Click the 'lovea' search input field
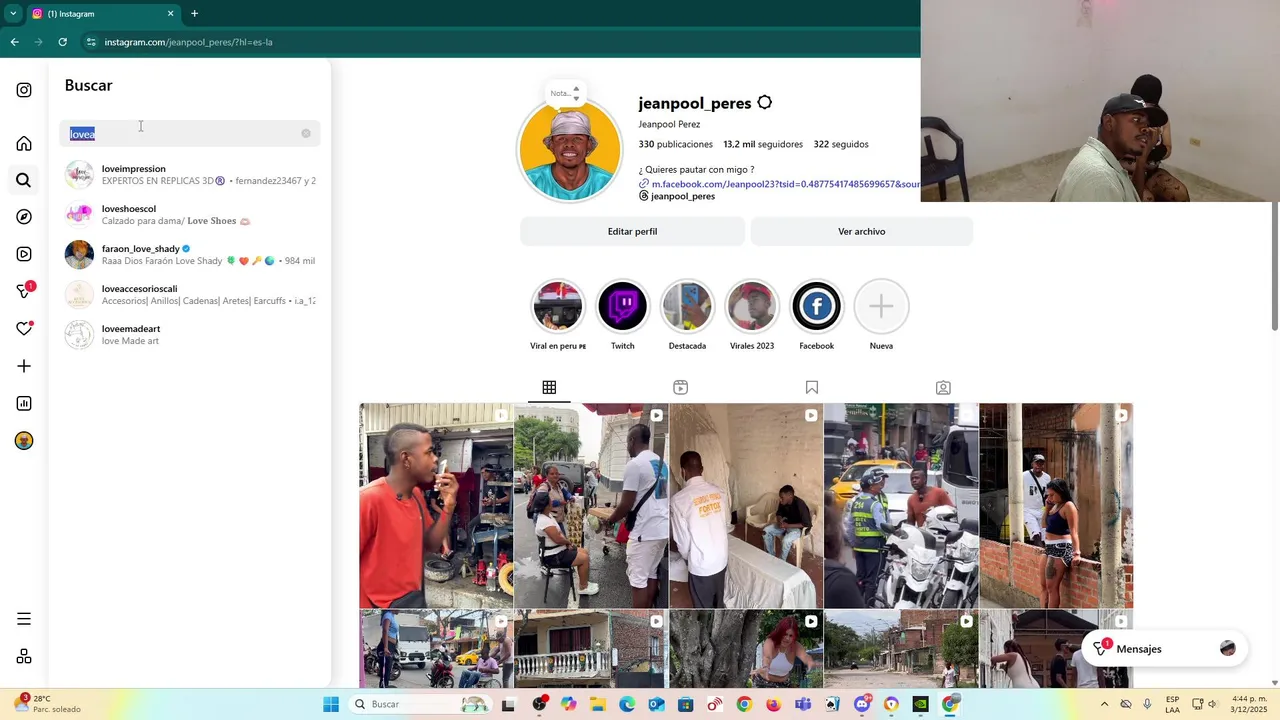This screenshot has height=720, width=1280. 190,133
